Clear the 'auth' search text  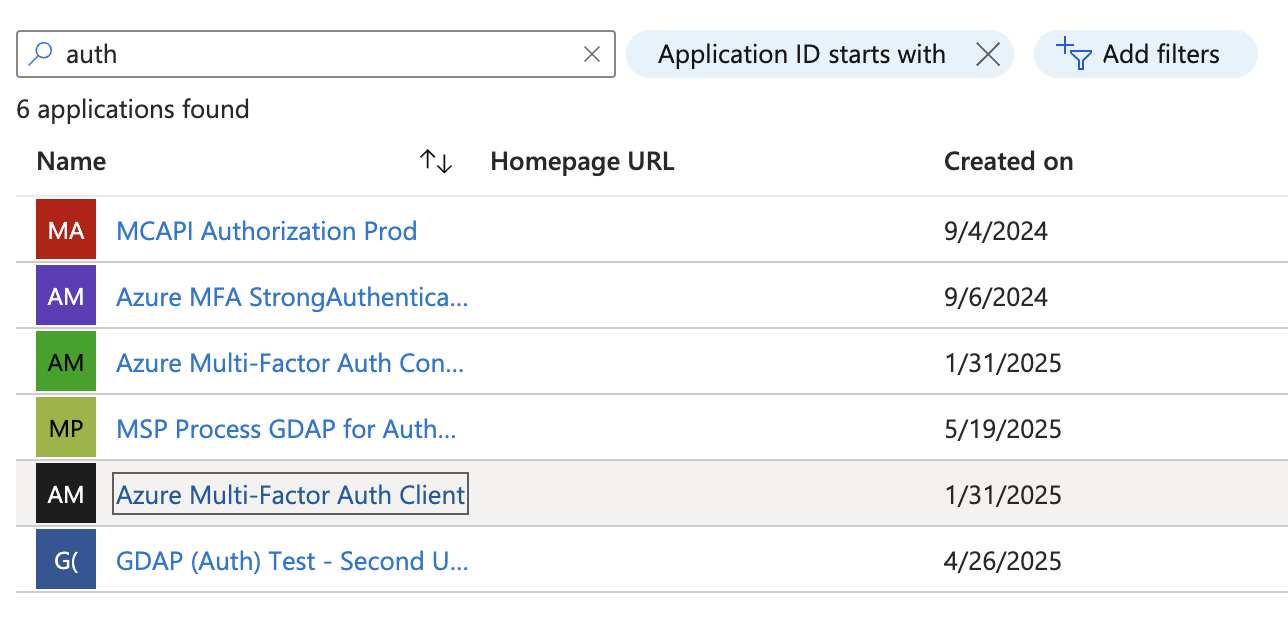(x=592, y=54)
